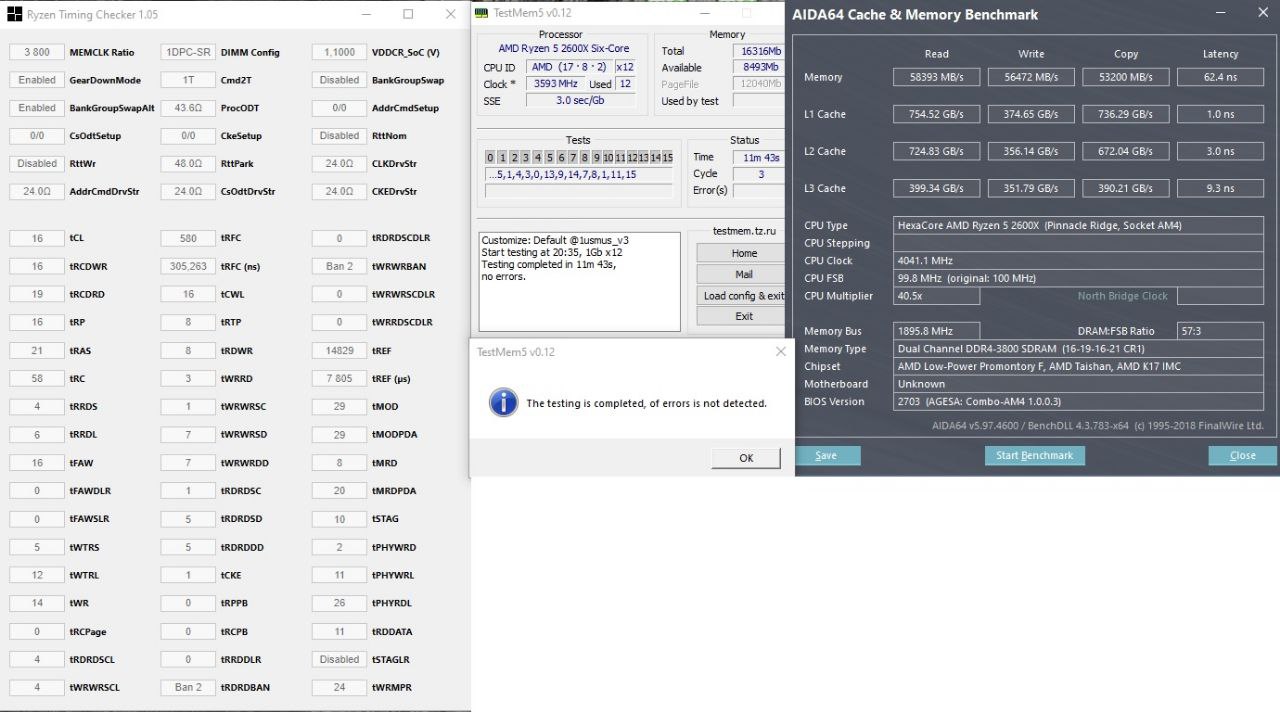Click the Memory Bus 1895.8 MHz field
Image resolution: width=1280 pixels, height=712 pixels.
(937, 331)
